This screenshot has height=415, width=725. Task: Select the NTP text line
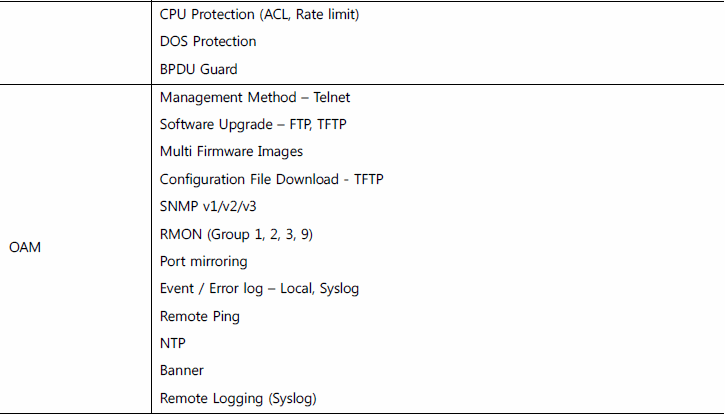click(x=172, y=343)
